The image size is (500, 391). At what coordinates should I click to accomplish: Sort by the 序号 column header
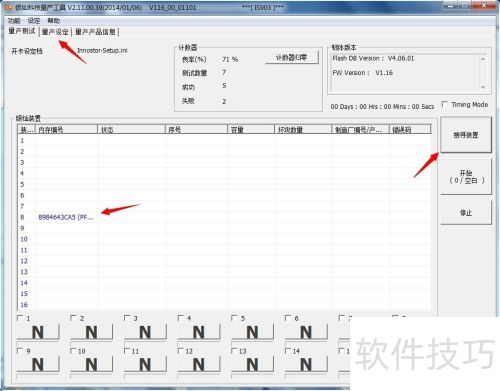(196, 130)
